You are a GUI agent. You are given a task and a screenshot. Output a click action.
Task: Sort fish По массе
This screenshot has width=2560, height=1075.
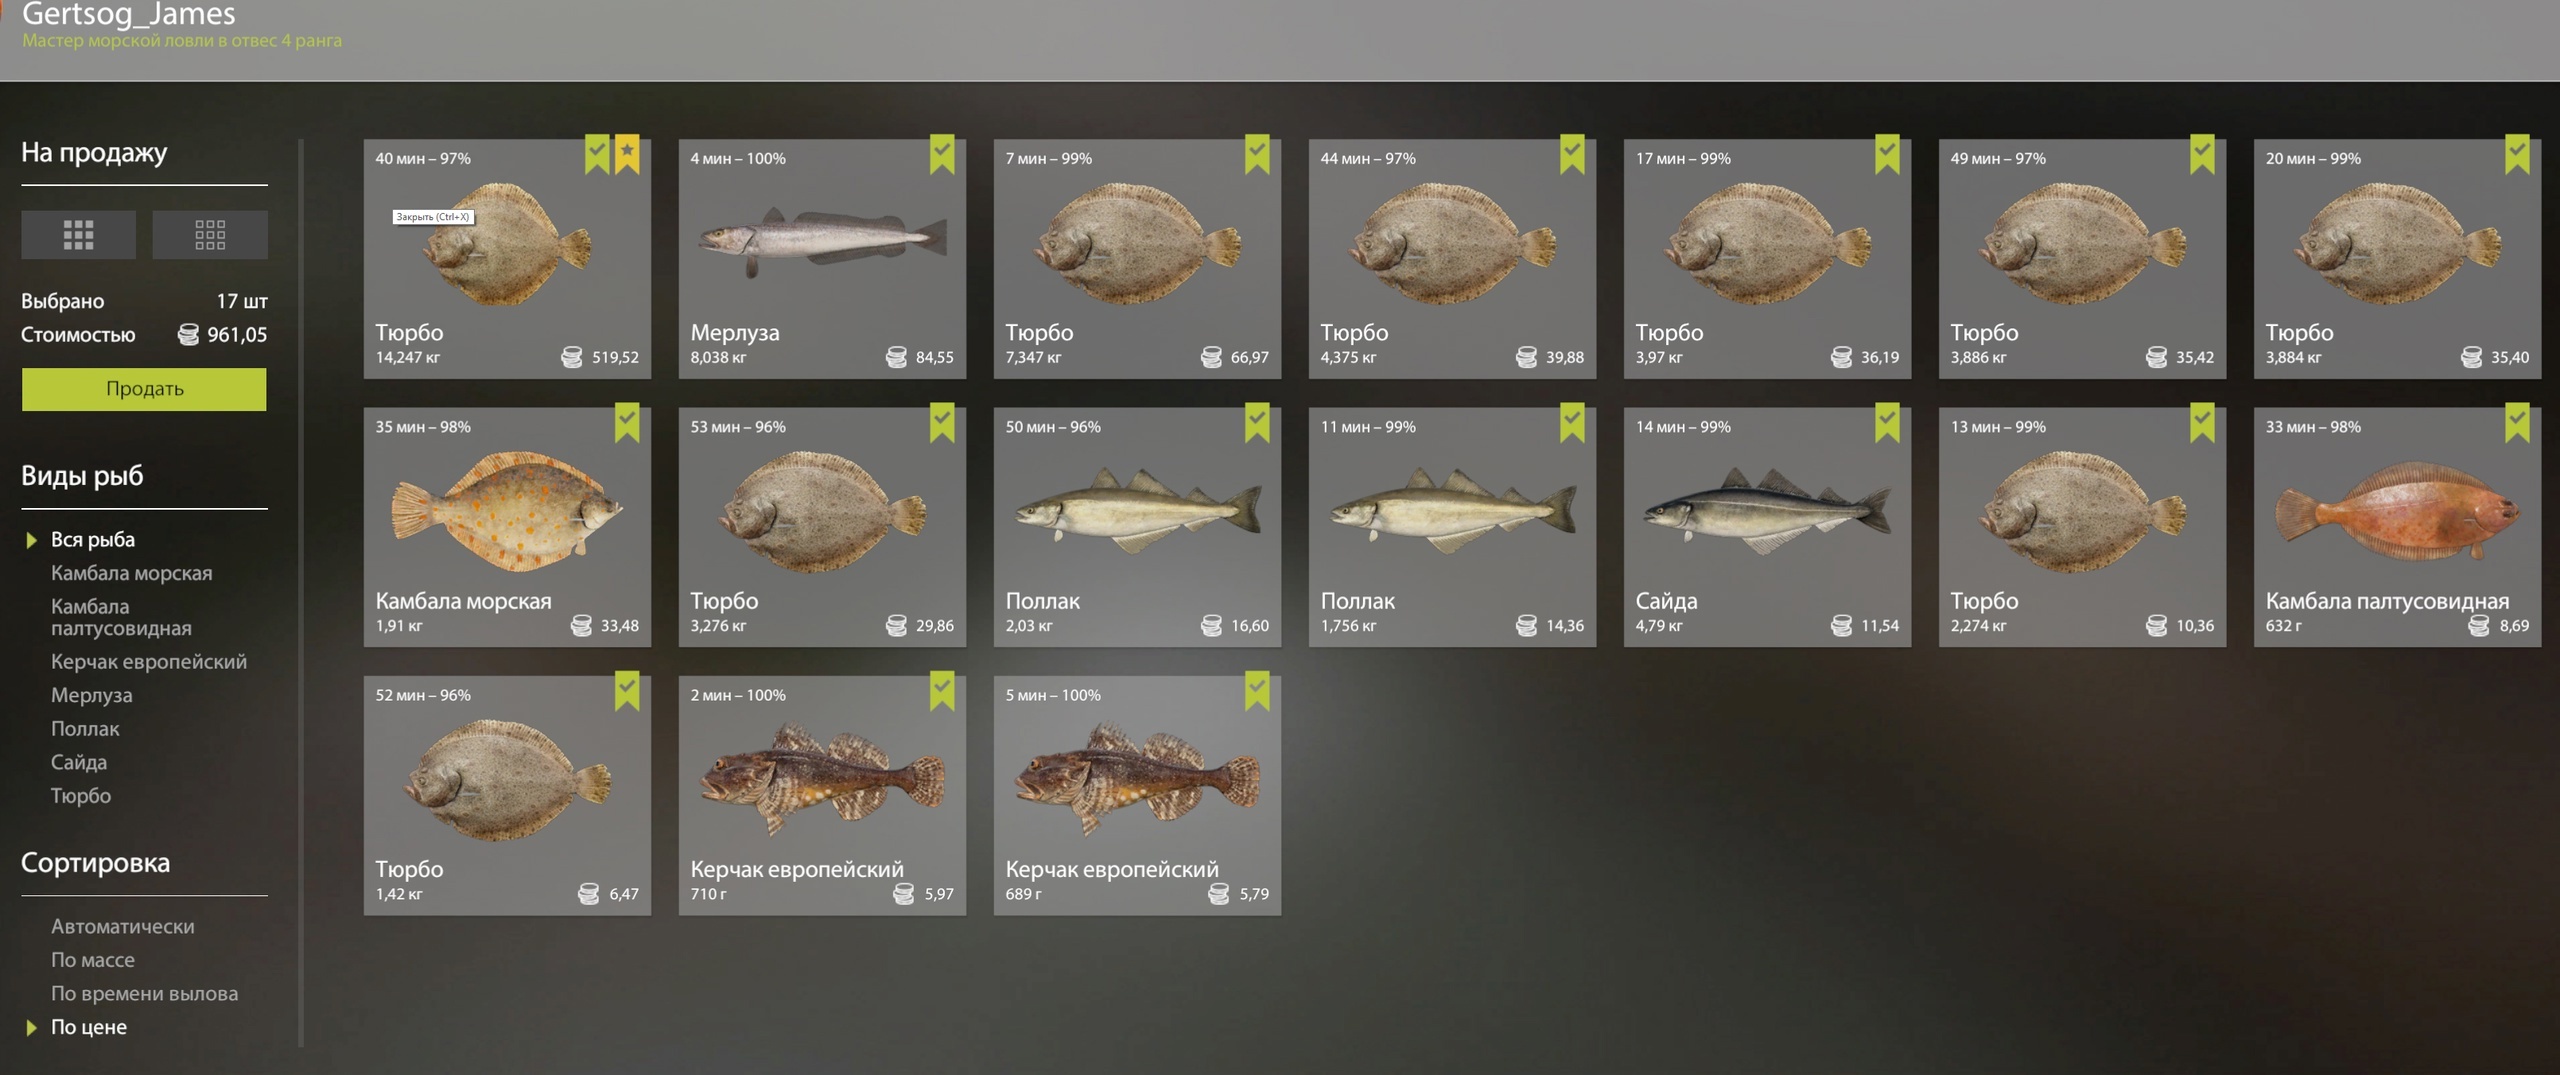tap(93, 960)
